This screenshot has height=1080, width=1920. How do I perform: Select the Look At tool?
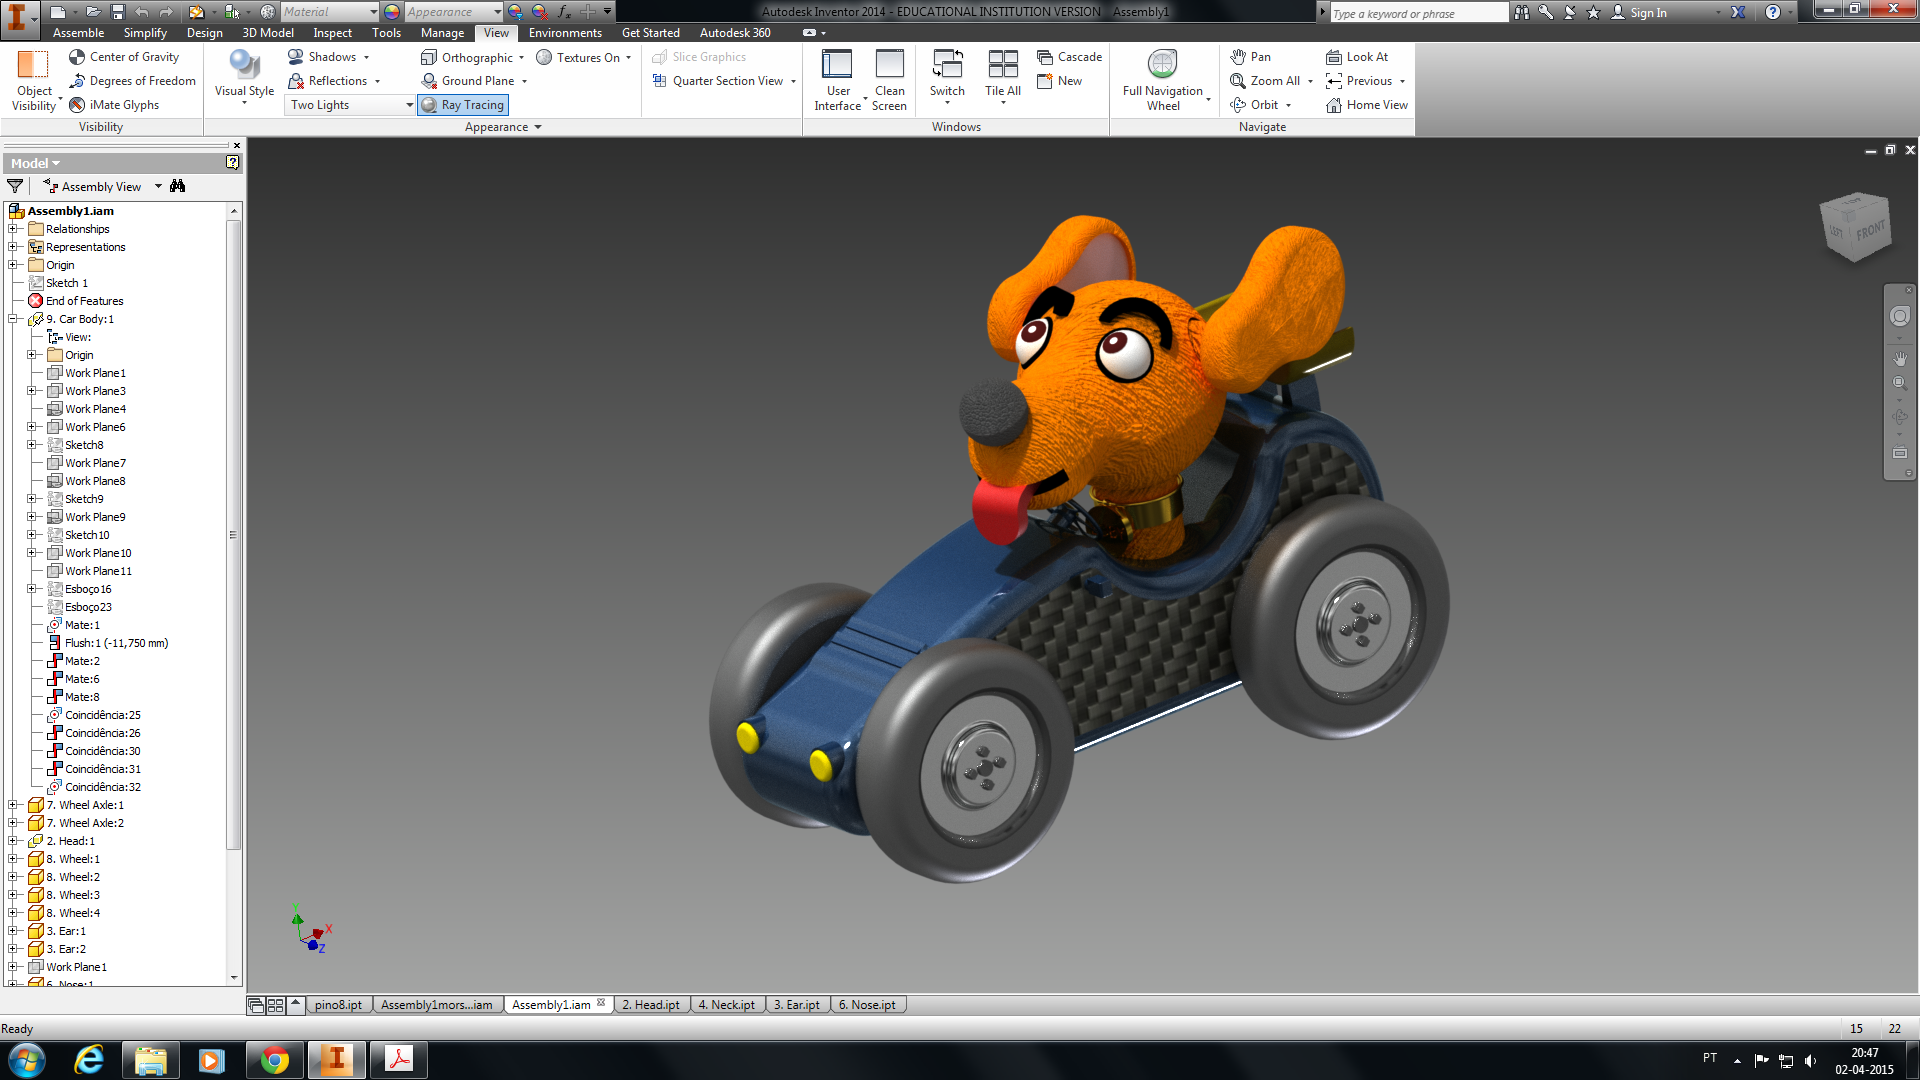(x=1357, y=57)
